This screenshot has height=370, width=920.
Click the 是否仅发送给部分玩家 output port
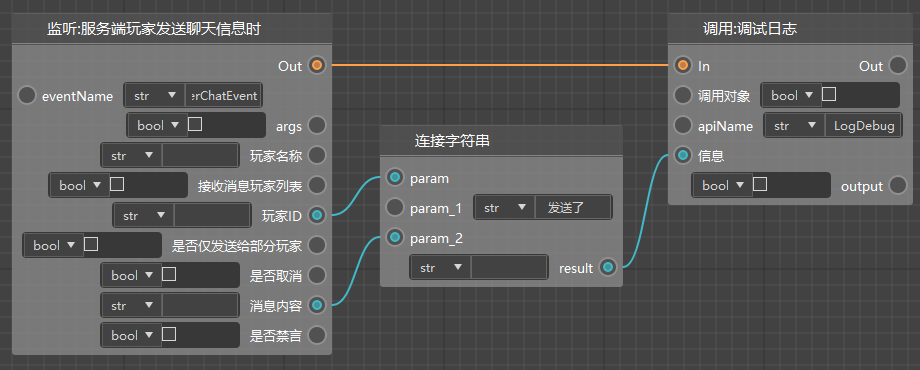coord(317,245)
